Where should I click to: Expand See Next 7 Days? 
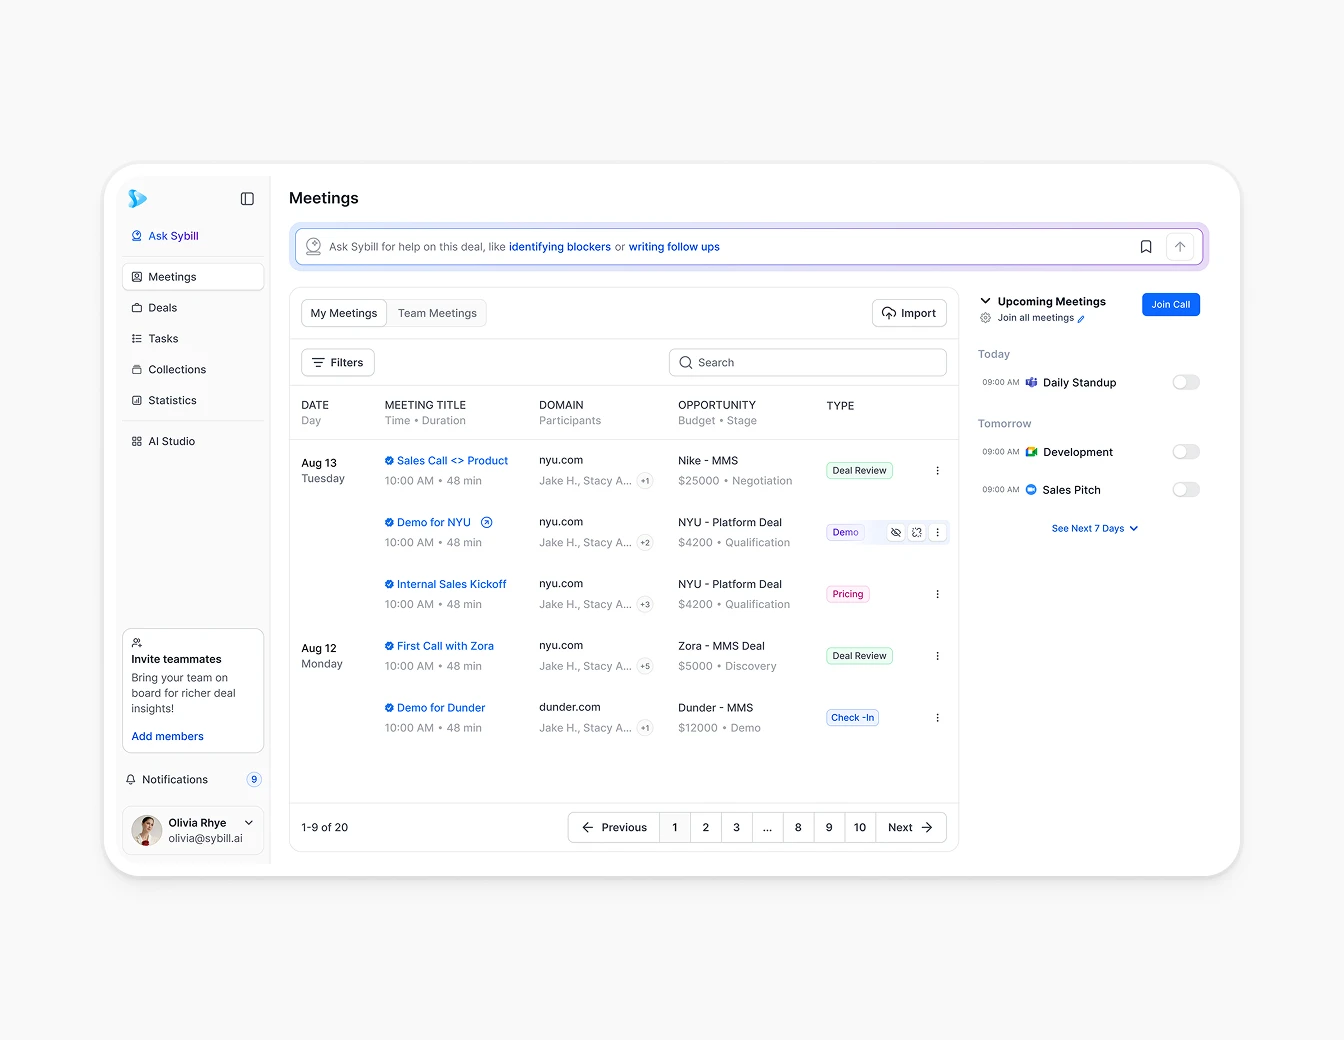(1094, 529)
